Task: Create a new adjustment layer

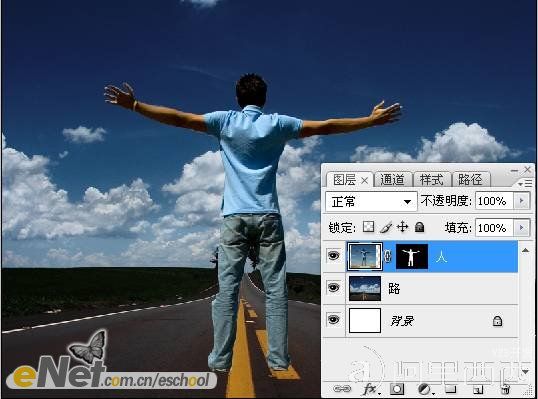Action: coord(425,389)
